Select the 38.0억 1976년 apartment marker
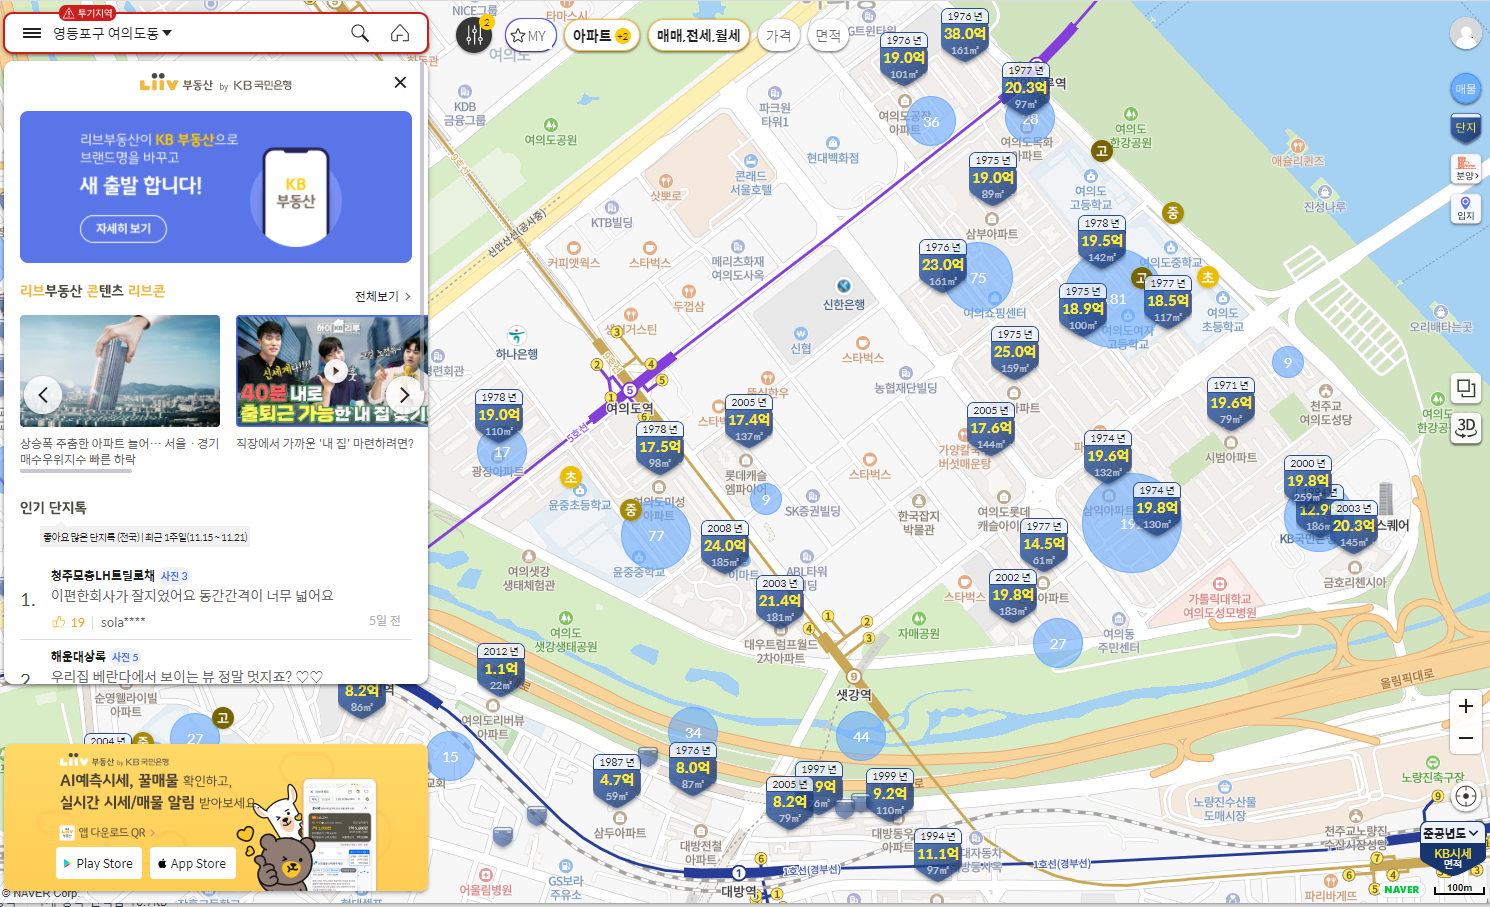 (x=965, y=33)
